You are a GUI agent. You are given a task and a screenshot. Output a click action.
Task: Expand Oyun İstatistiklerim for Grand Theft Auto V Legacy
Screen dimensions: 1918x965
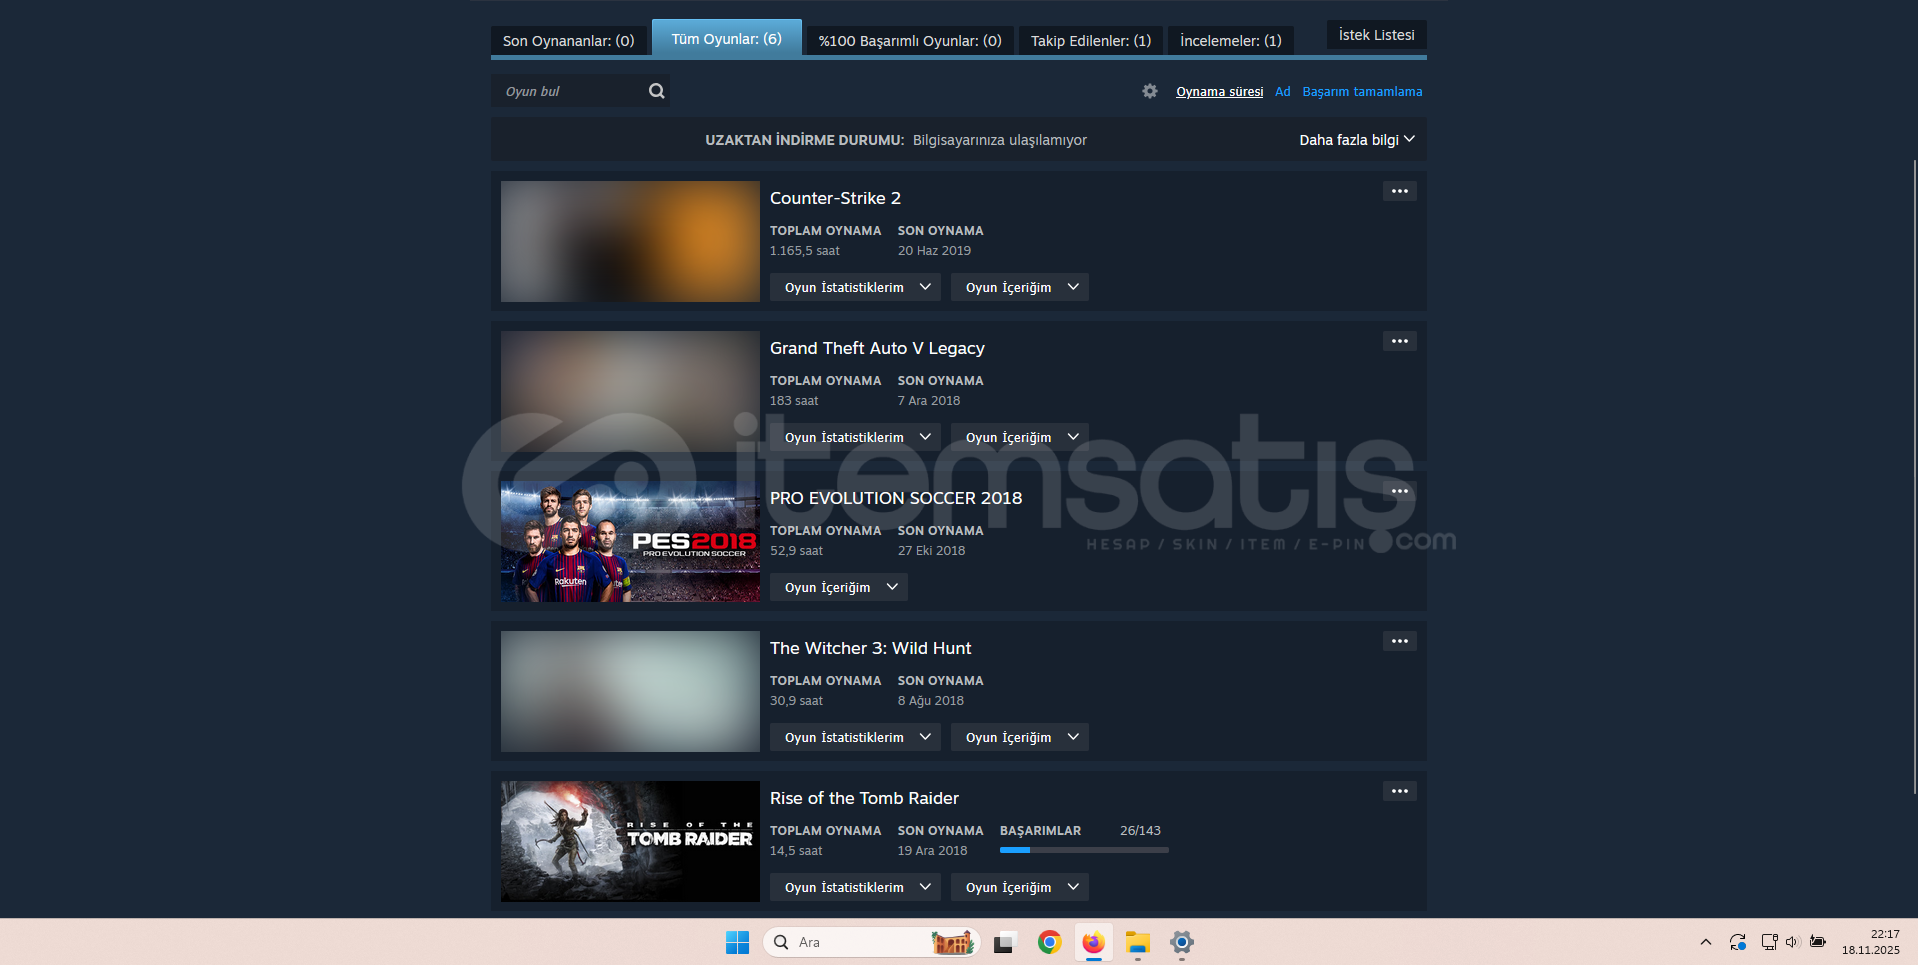856,437
